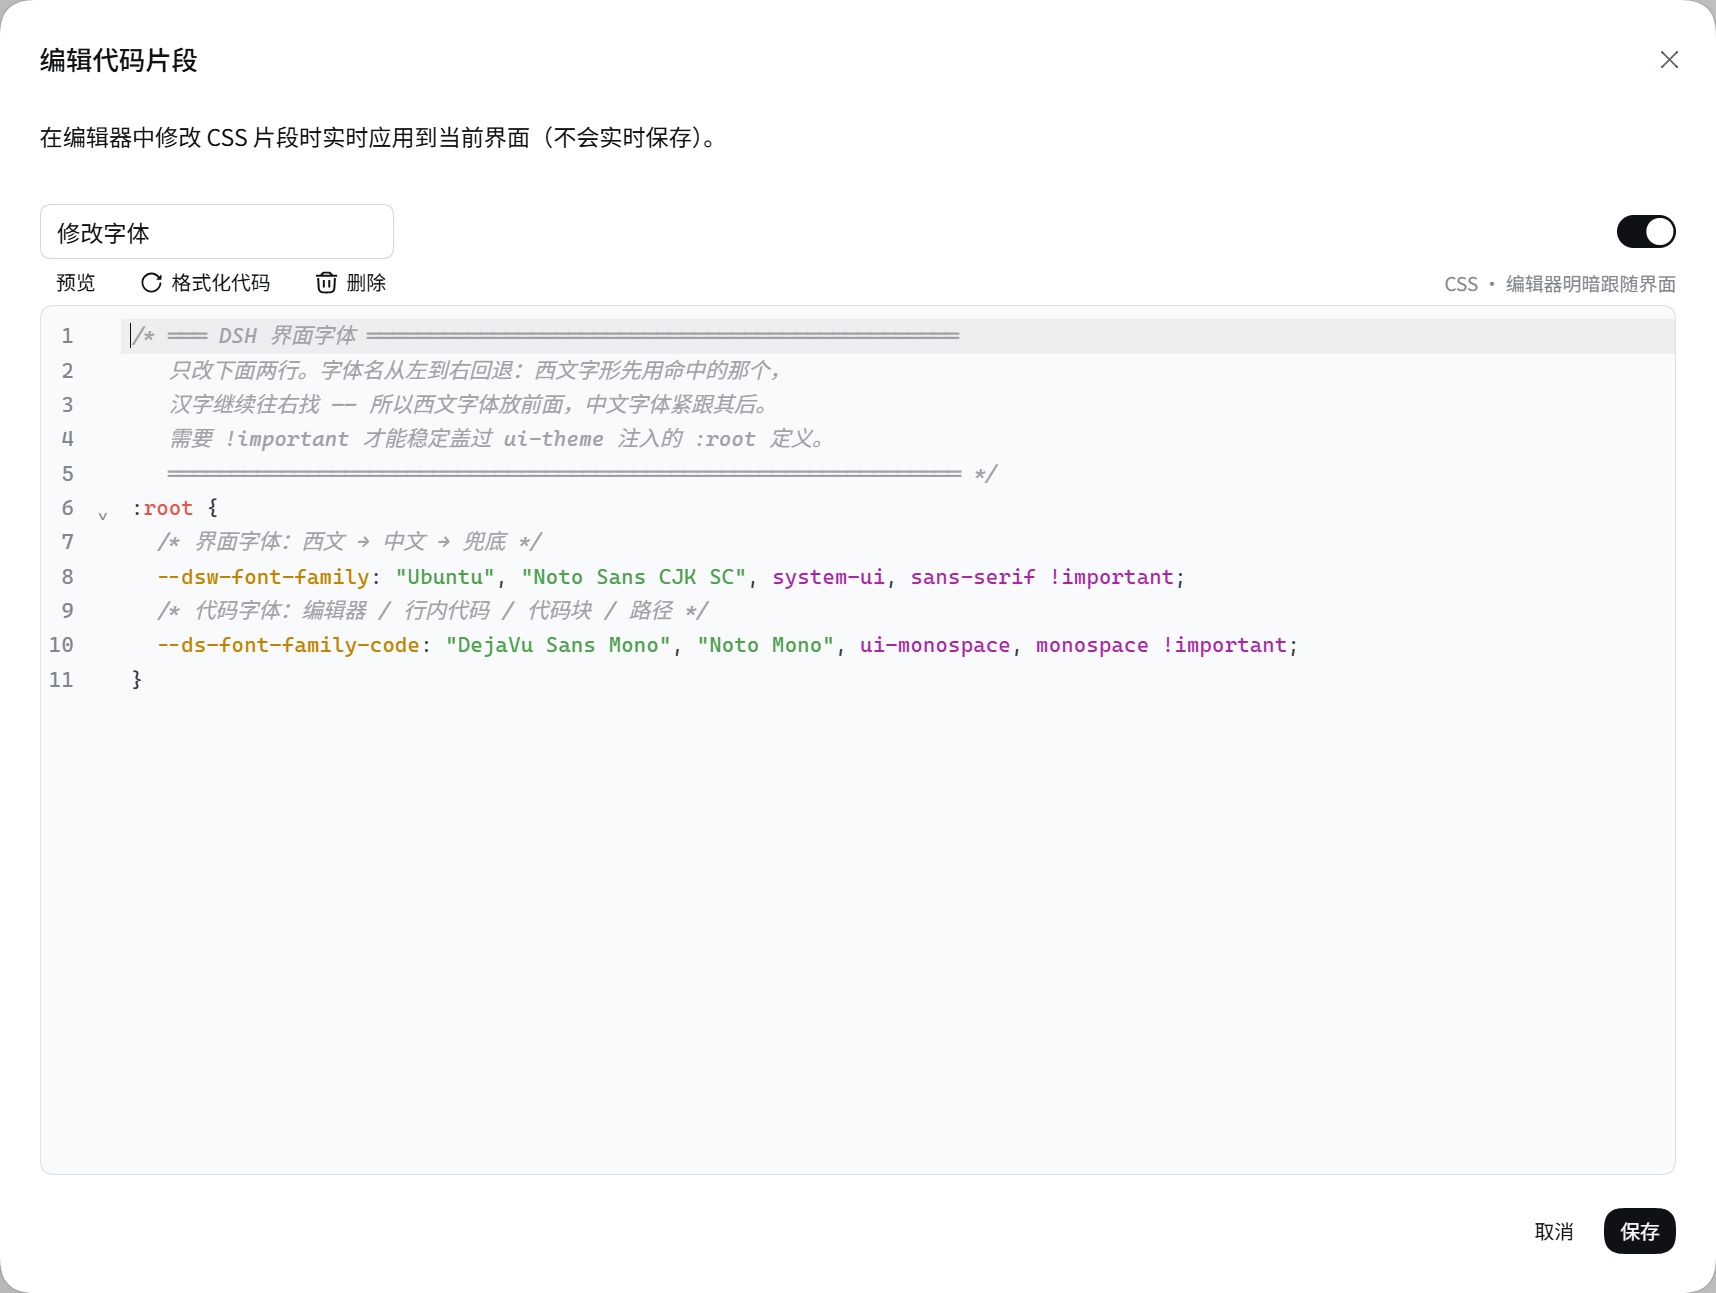Image resolution: width=1716 pixels, height=1293 pixels.
Task: Click the "Noto Mono" font value
Action: click(x=766, y=645)
